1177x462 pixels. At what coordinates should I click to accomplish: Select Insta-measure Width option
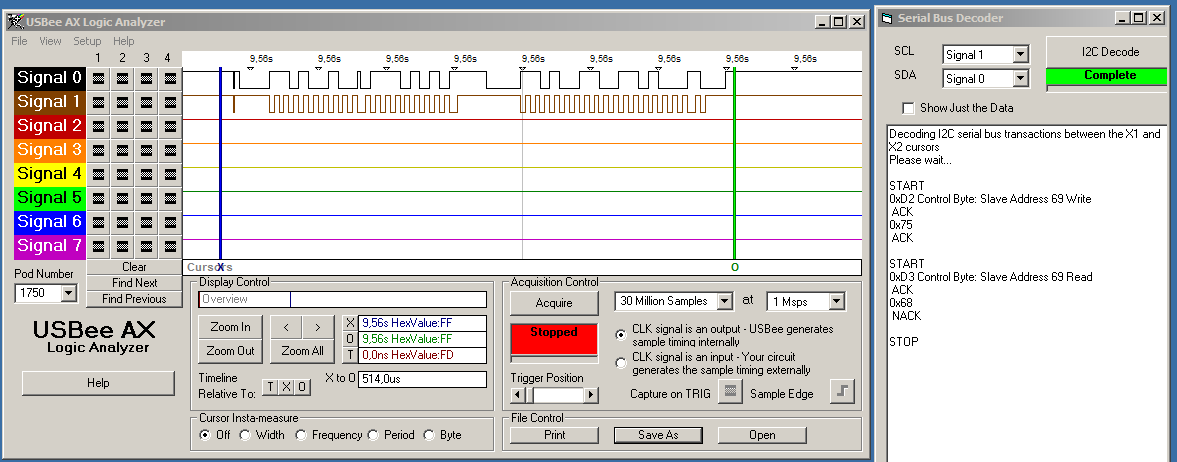tap(245, 435)
